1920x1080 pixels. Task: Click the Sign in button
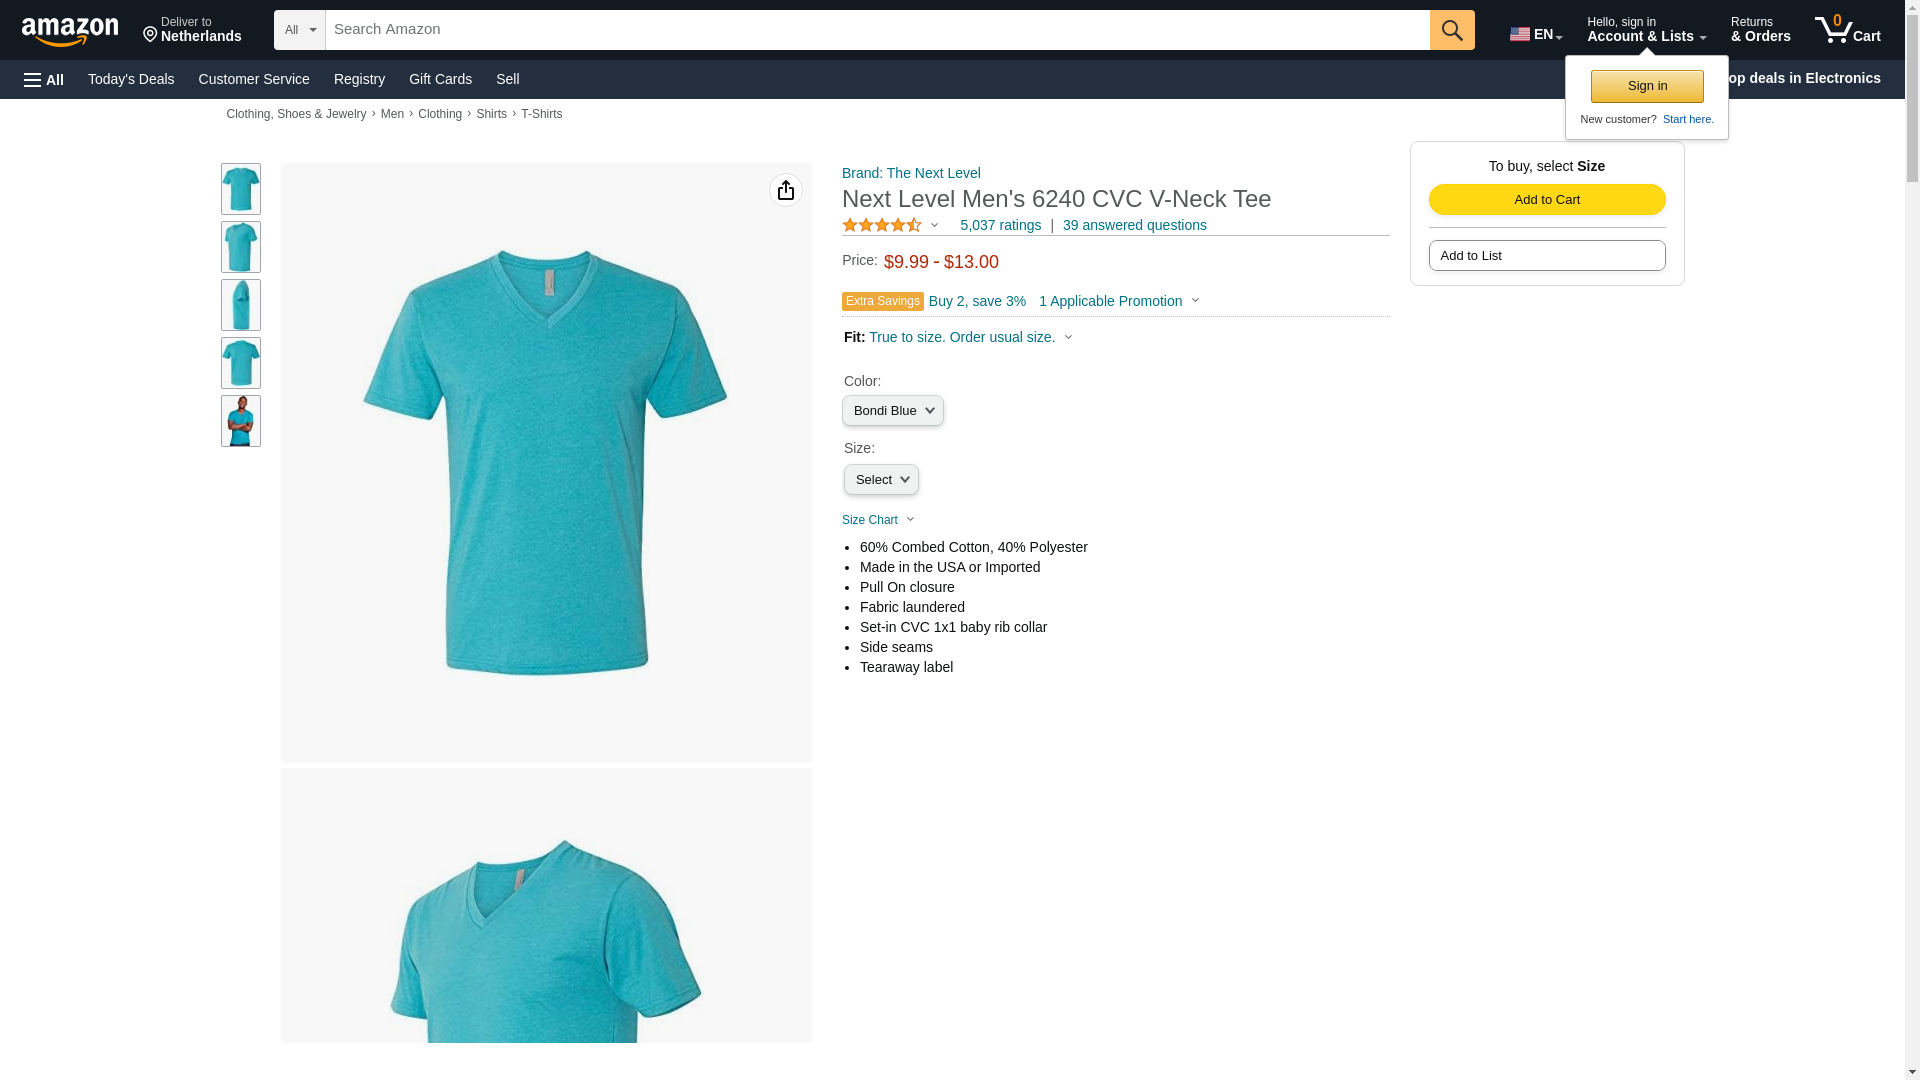tap(1647, 86)
